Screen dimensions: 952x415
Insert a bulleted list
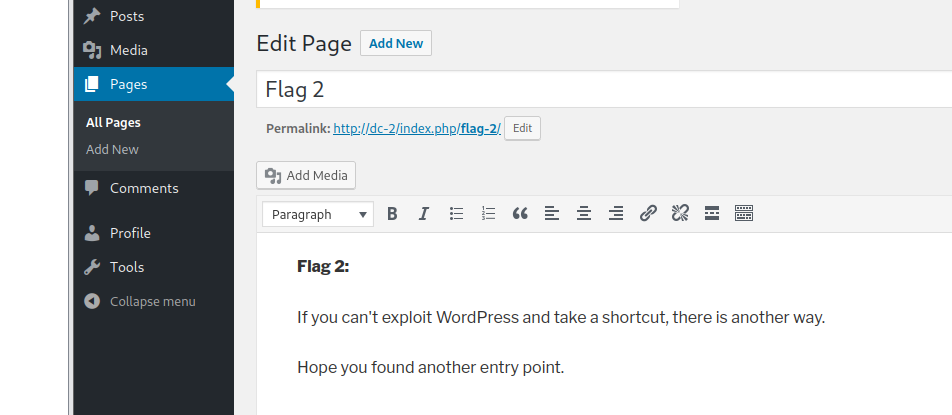click(x=456, y=214)
